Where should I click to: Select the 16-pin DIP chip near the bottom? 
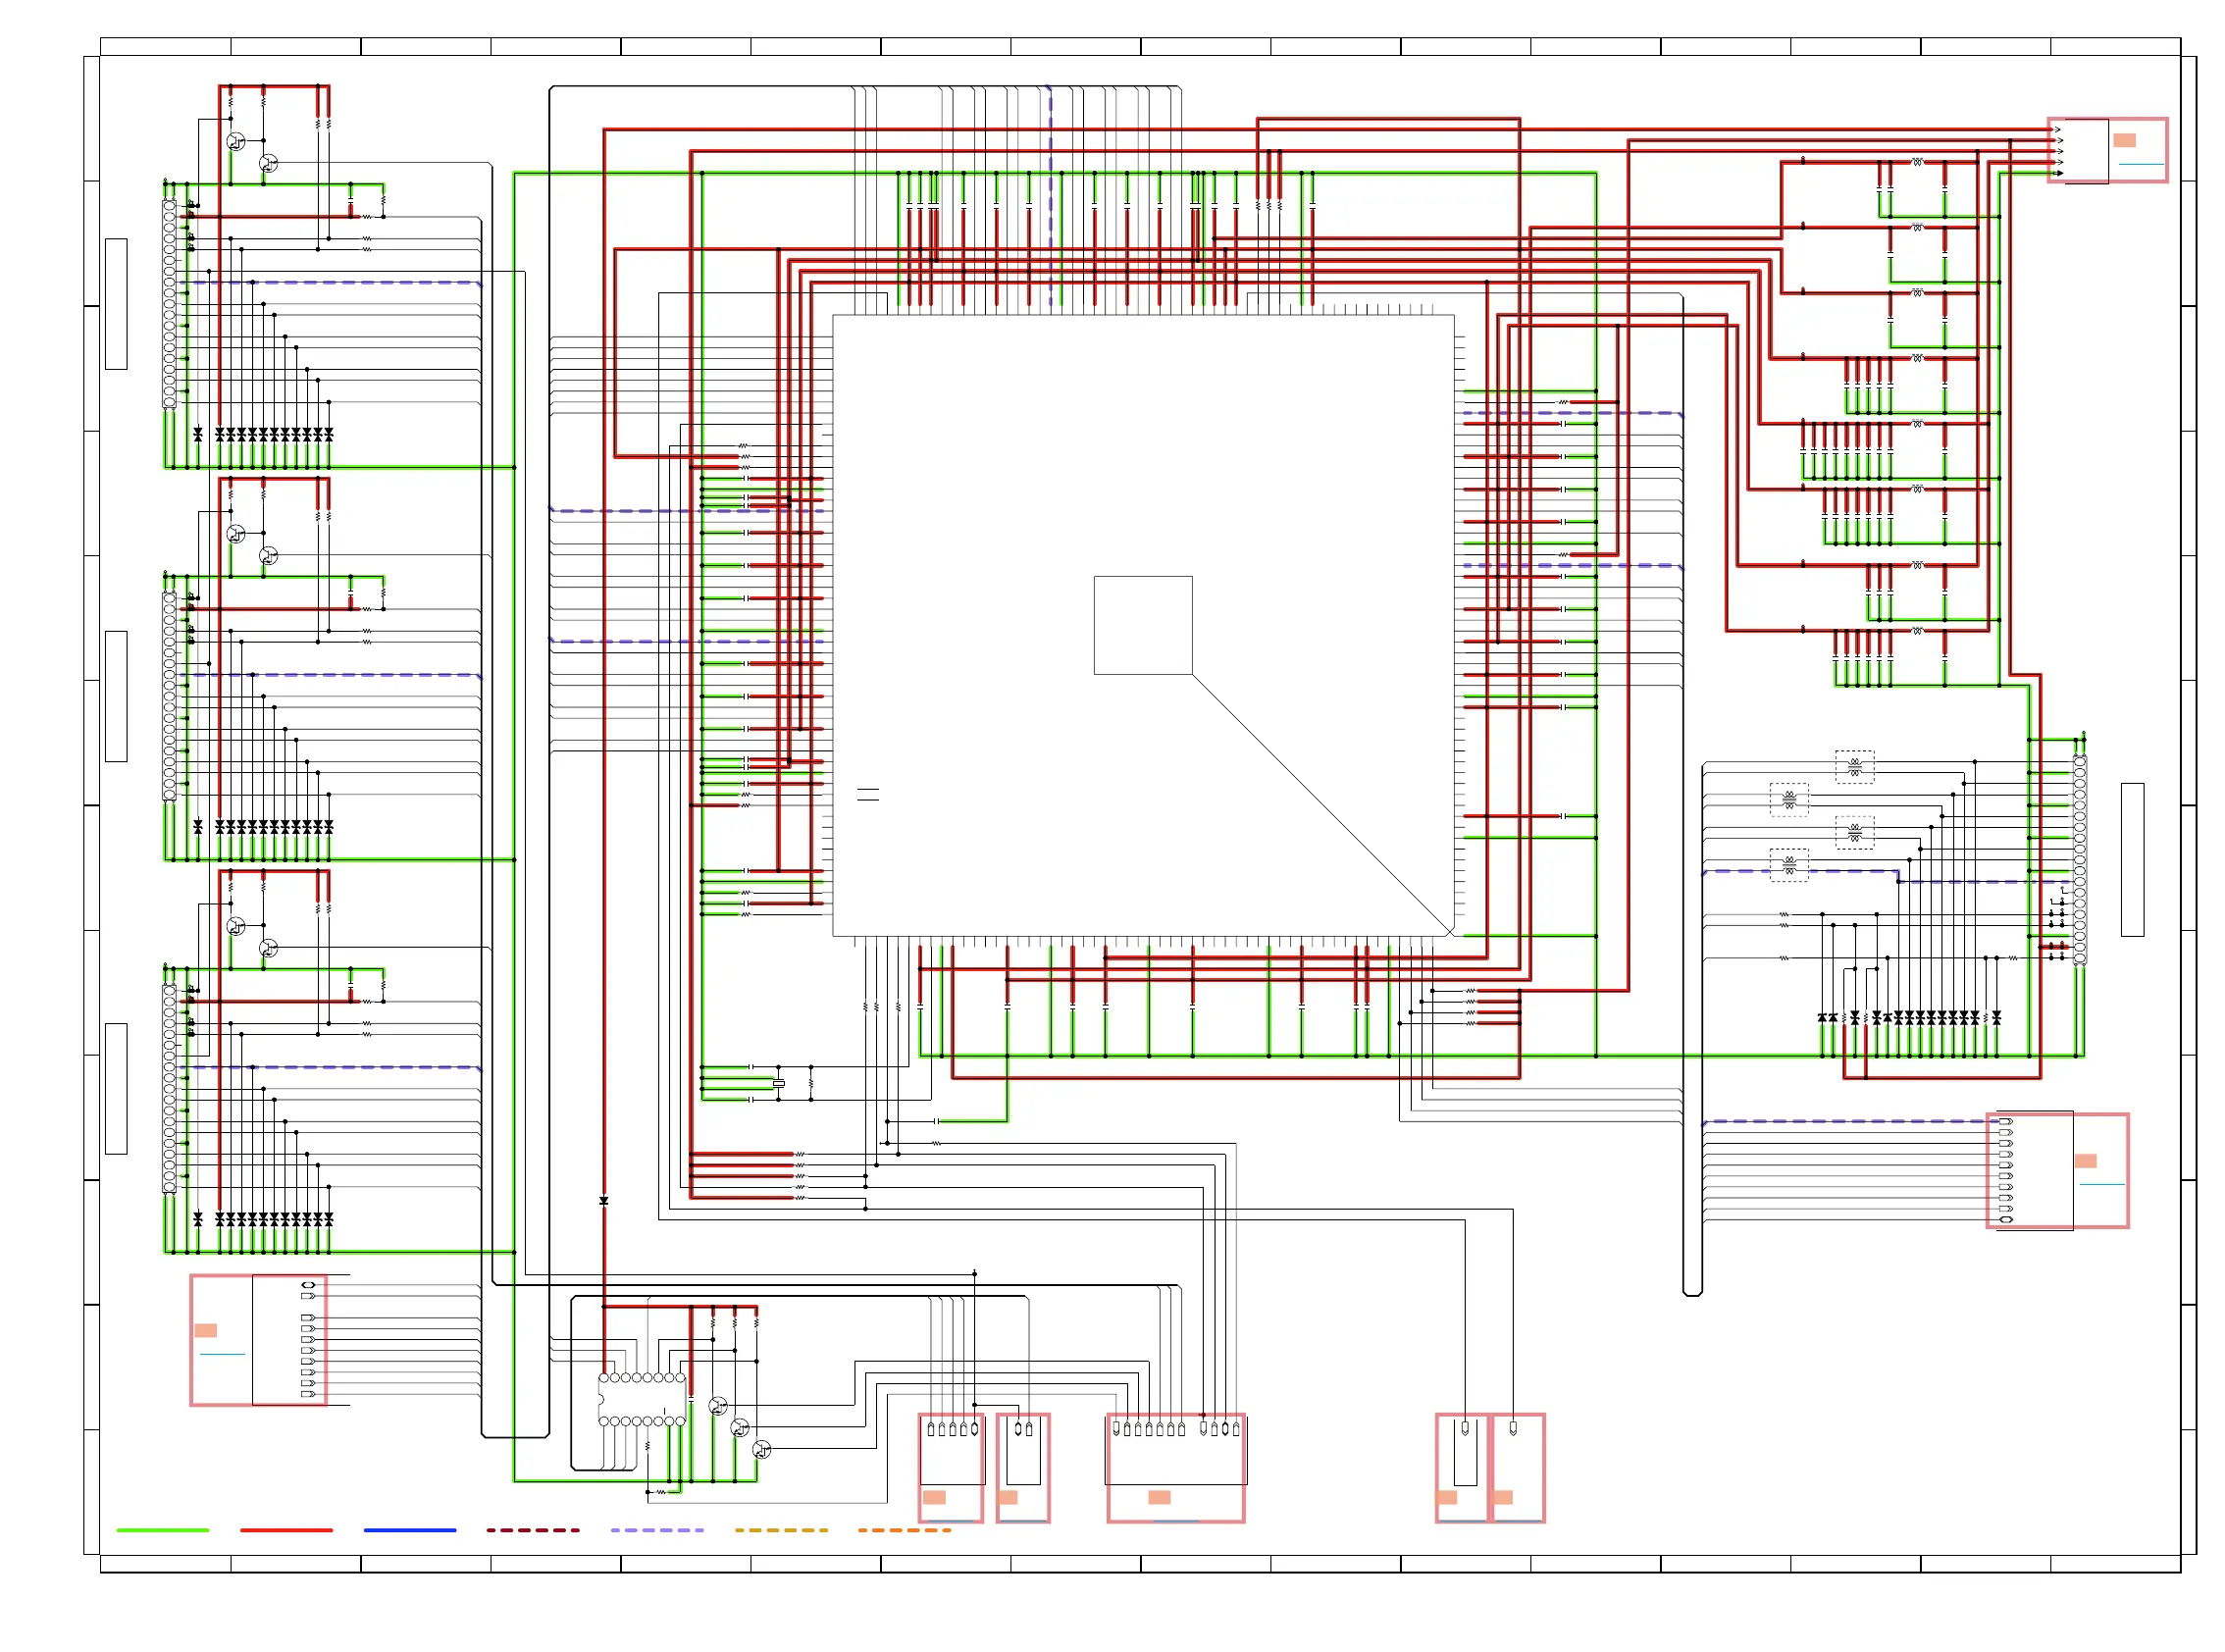(642, 1399)
